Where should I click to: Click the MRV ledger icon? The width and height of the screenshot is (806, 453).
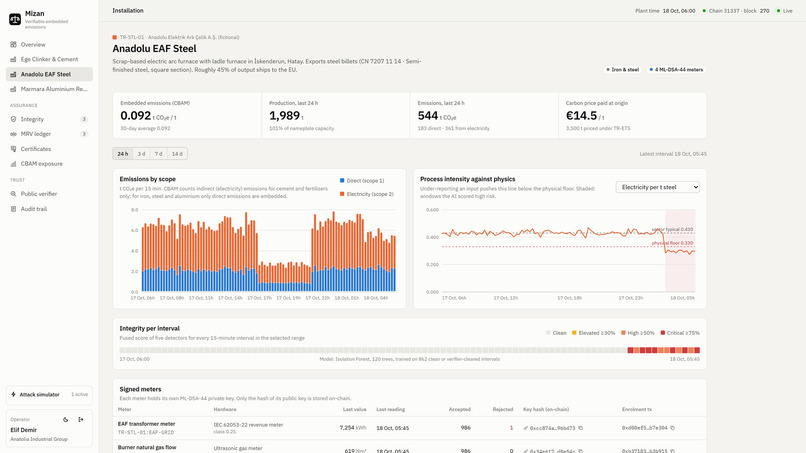pos(13,134)
